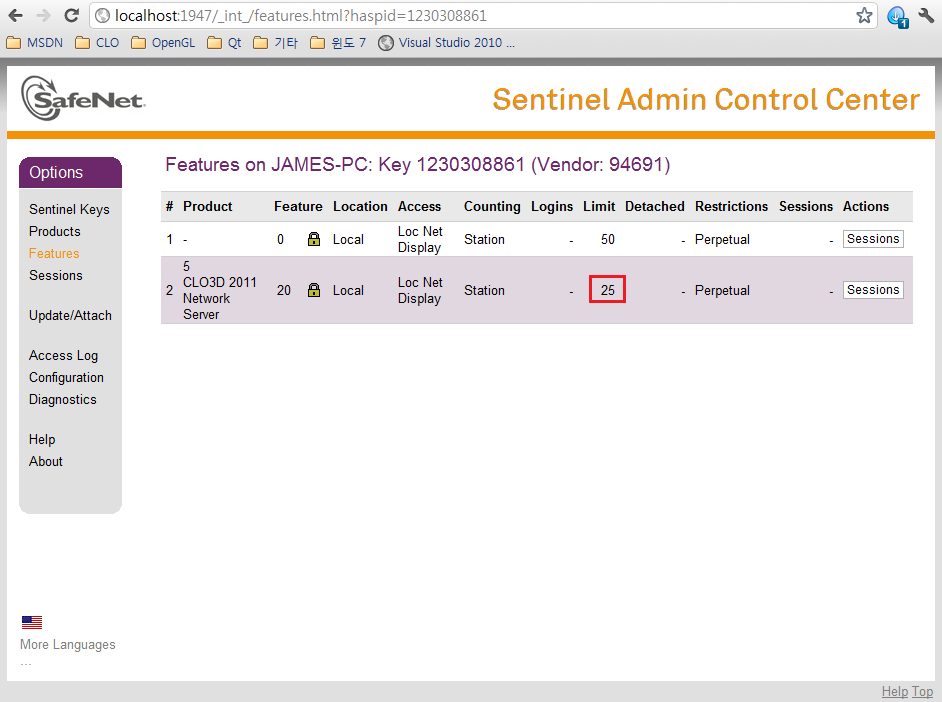Click the Counting column header
Screen dimensions: 942x702
[x=492, y=207]
